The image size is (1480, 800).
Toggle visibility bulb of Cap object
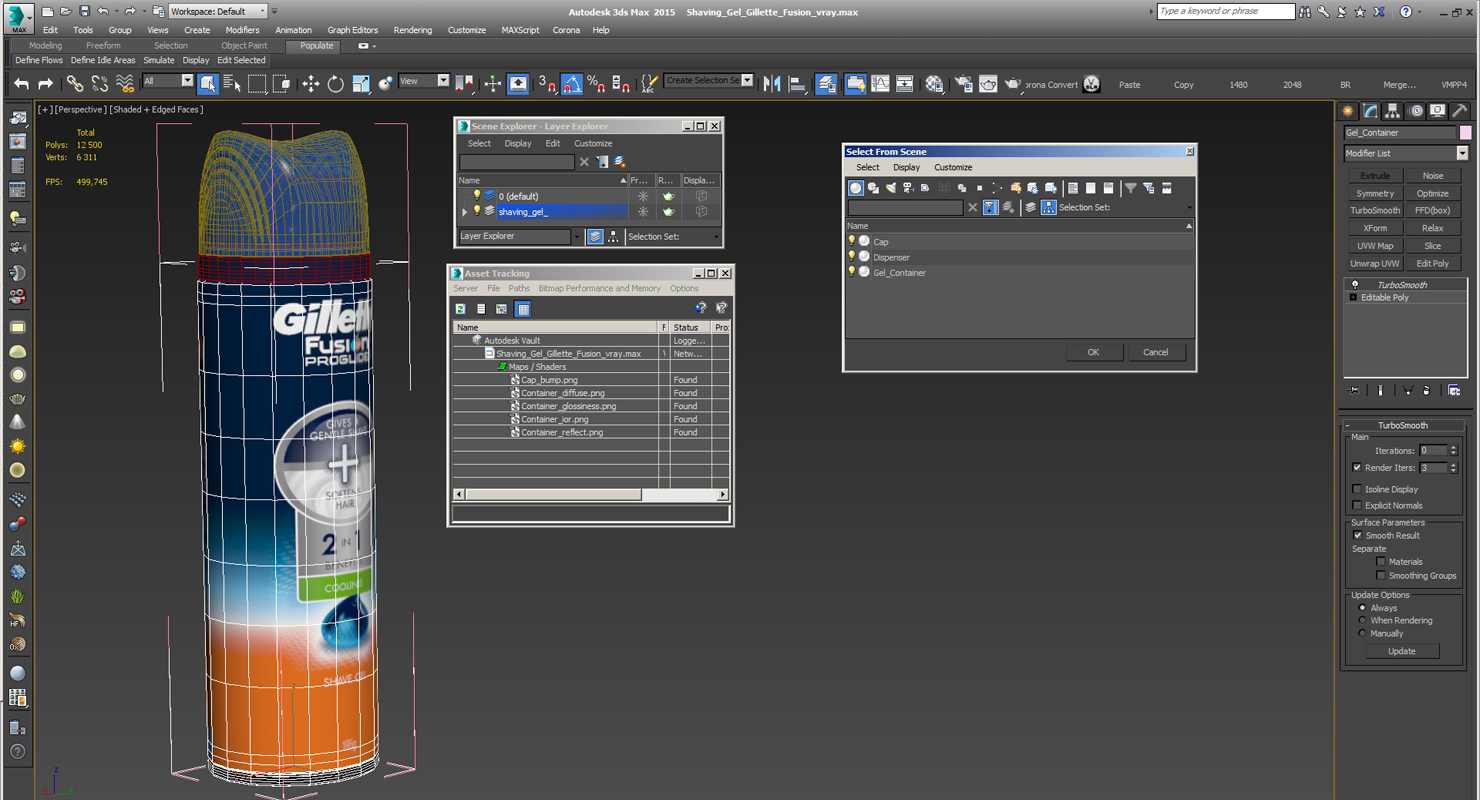pyautogui.click(x=852, y=241)
